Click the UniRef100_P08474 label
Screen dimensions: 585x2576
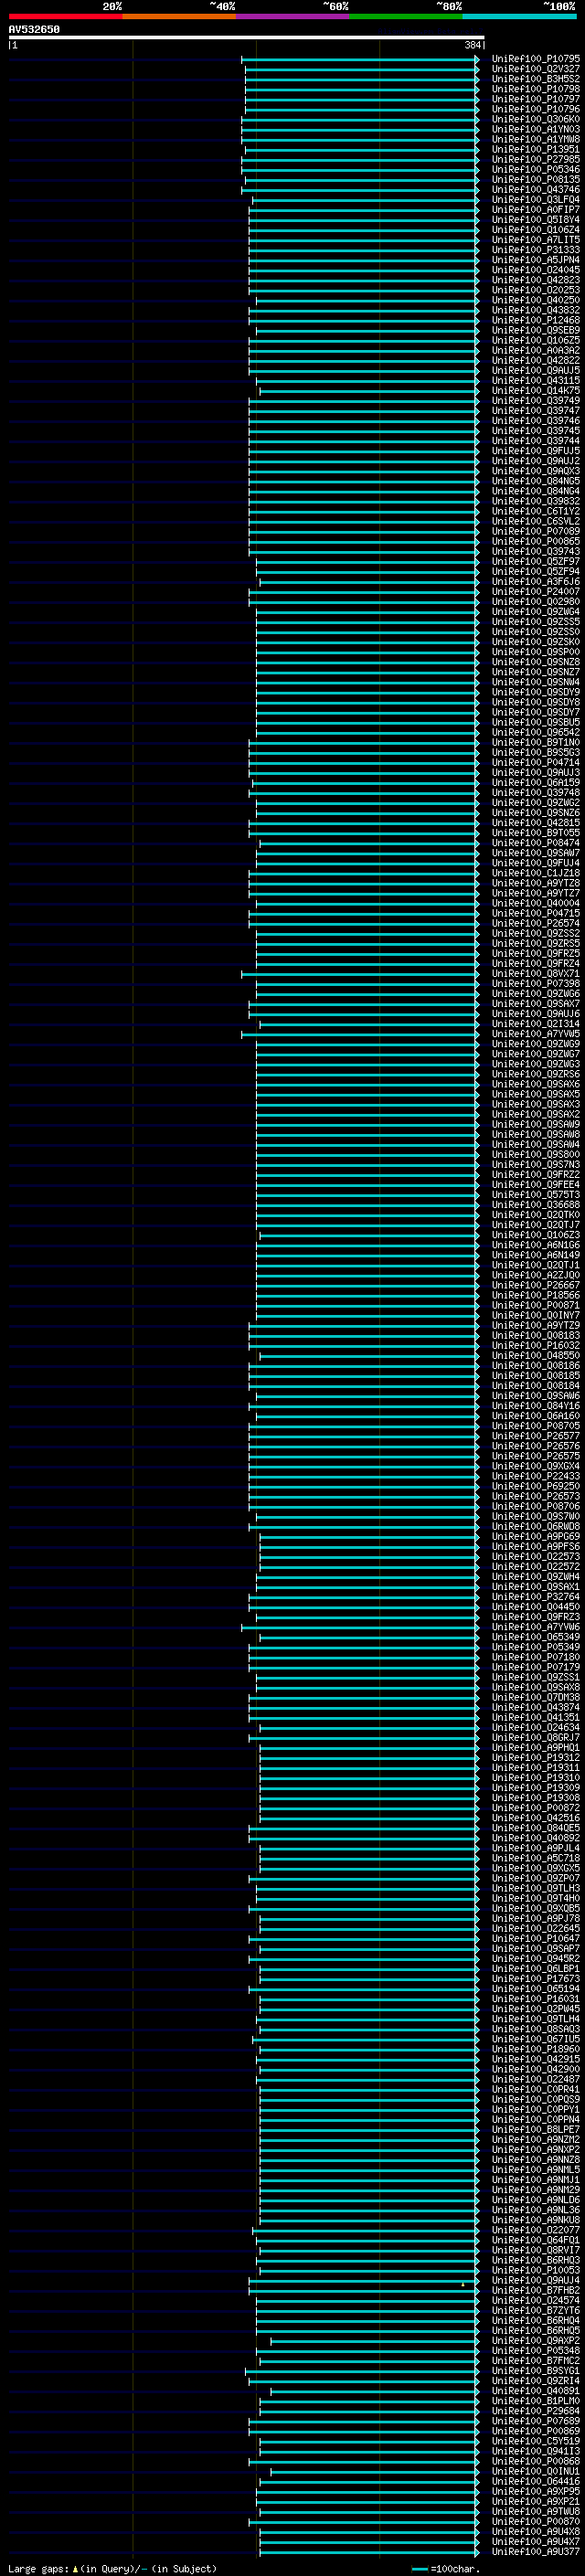(536, 843)
